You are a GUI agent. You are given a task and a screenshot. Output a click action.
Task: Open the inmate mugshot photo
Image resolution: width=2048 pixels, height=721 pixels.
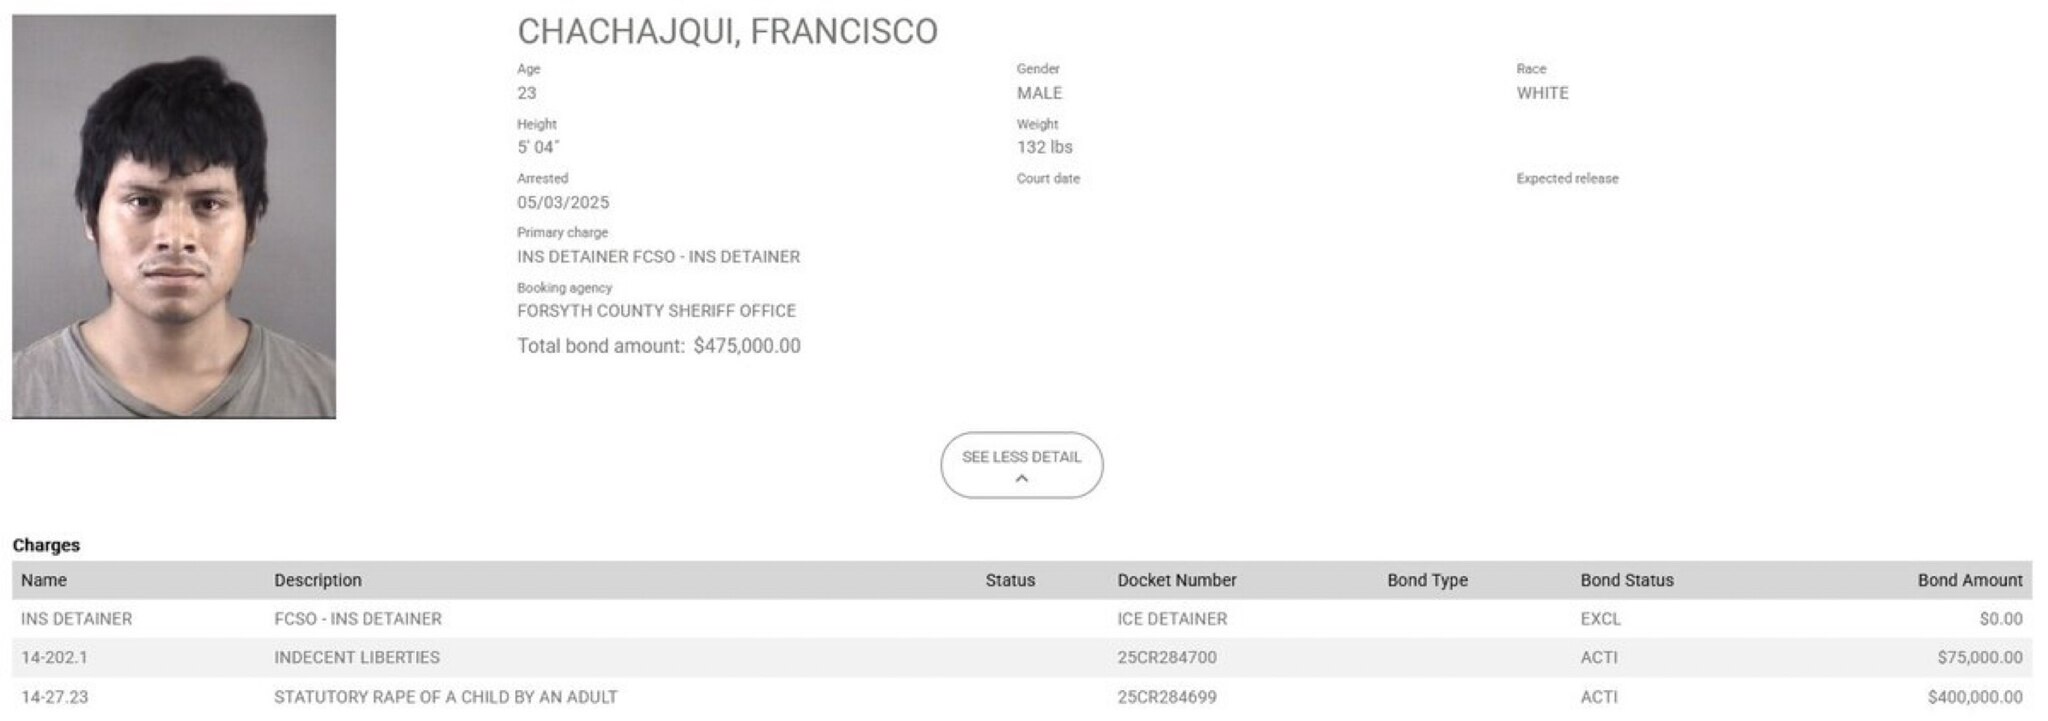coord(174,216)
